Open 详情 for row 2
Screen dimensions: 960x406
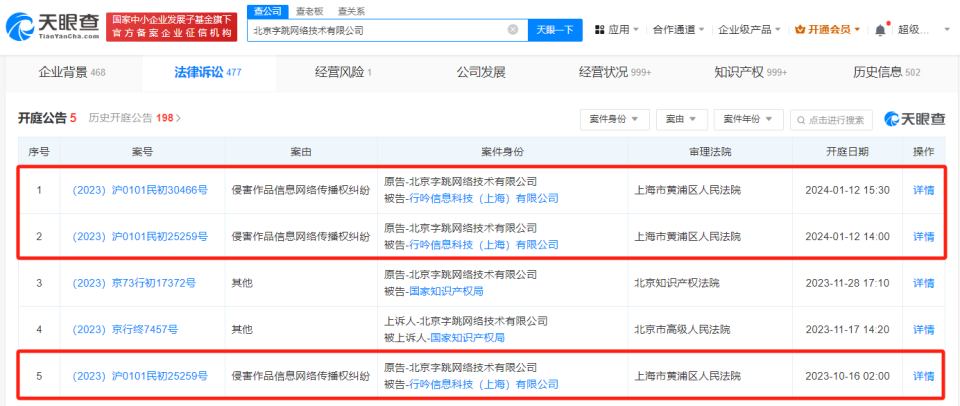(x=924, y=236)
